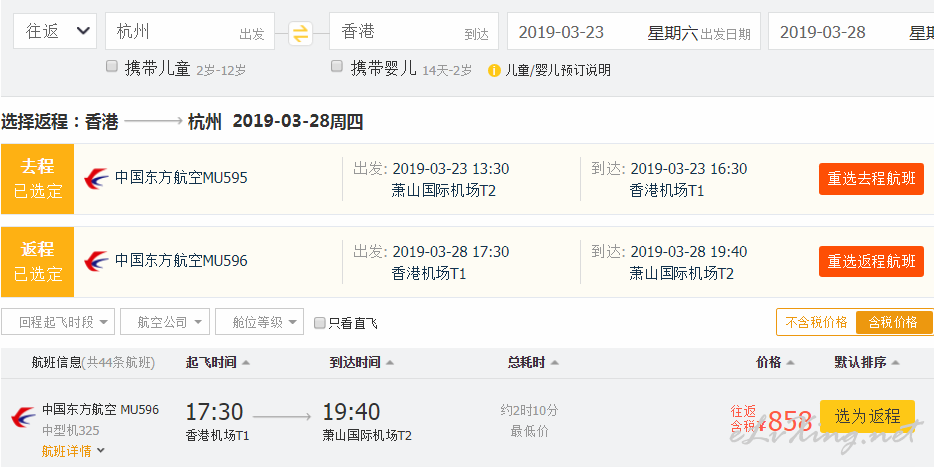Image resolution: width=934 pixels, height=467 pixels.
Task: Open the 舱位等级 cabin class dropdown
Action: pyautogui.click(x=259, y=322)
